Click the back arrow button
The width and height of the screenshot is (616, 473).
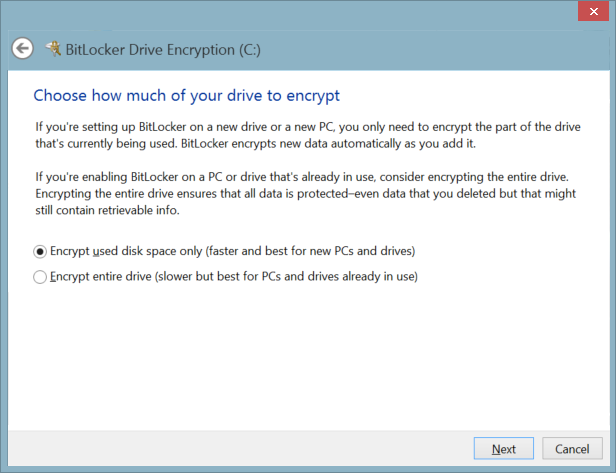pos(22,48)
